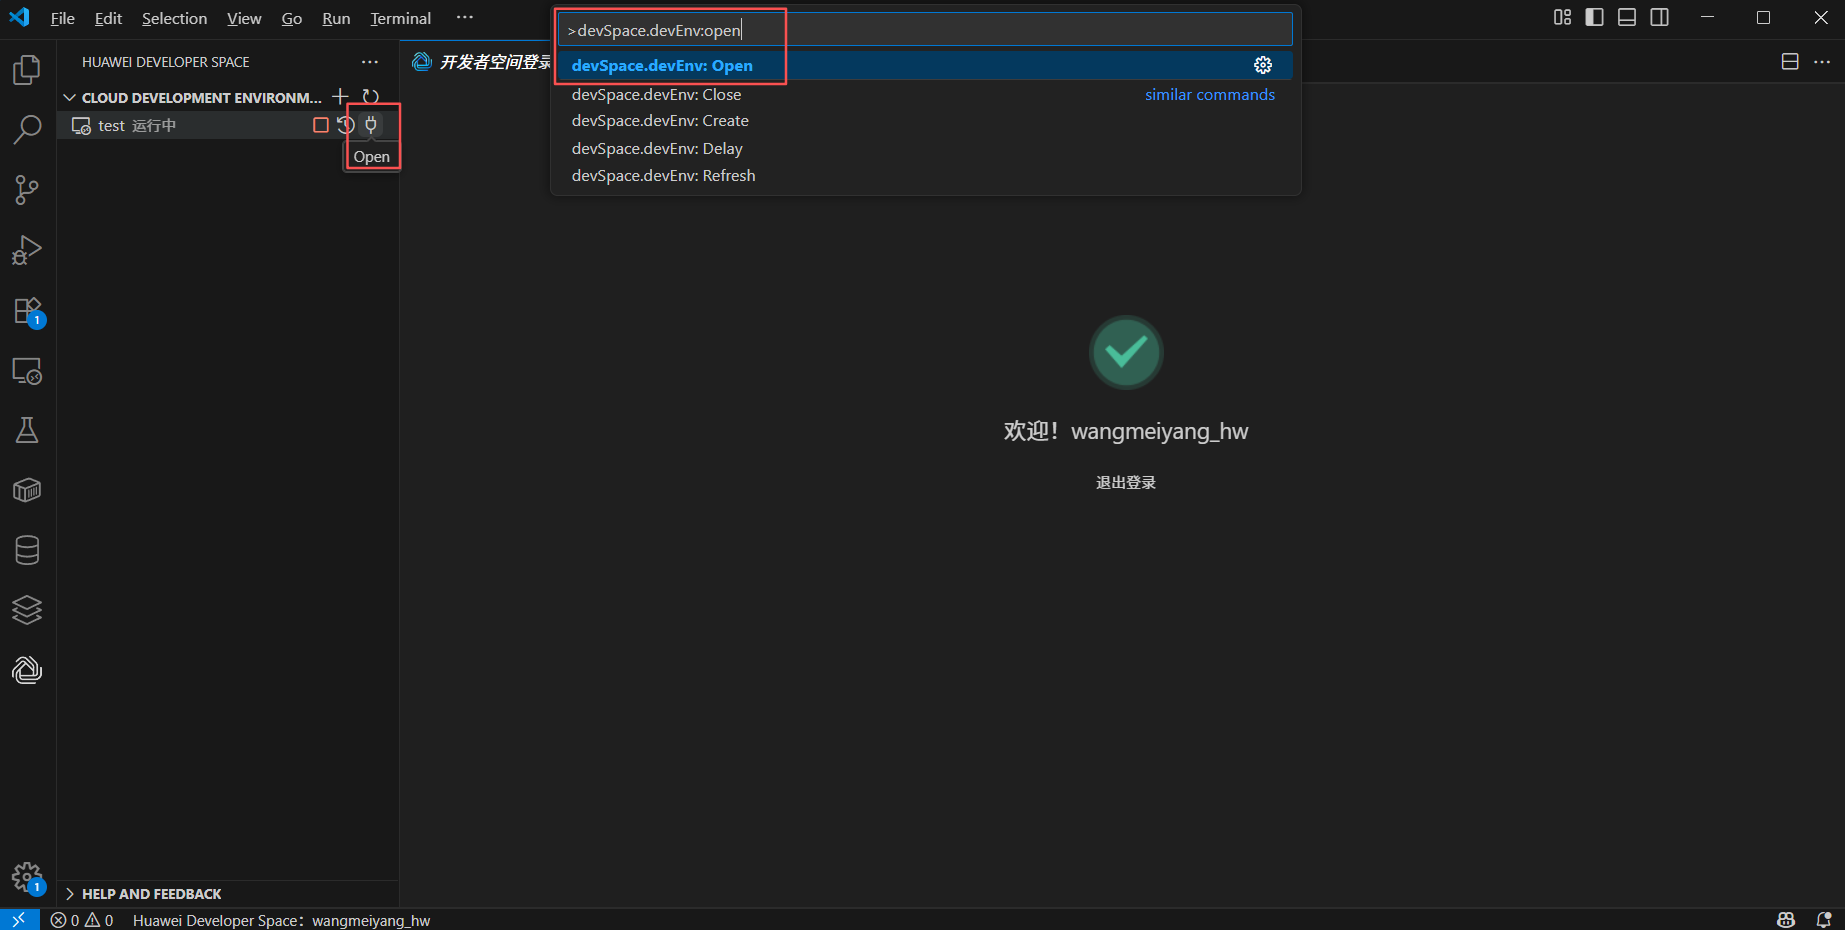Click the command palette input field
The width and height of the screenshot is (1845, 930).
[x=924, y=30]
